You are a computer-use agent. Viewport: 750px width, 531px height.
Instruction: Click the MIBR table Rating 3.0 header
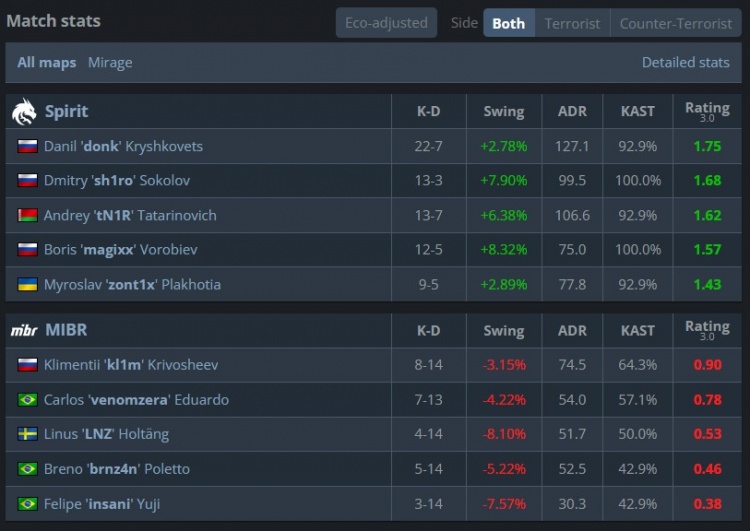click(707, 330)
